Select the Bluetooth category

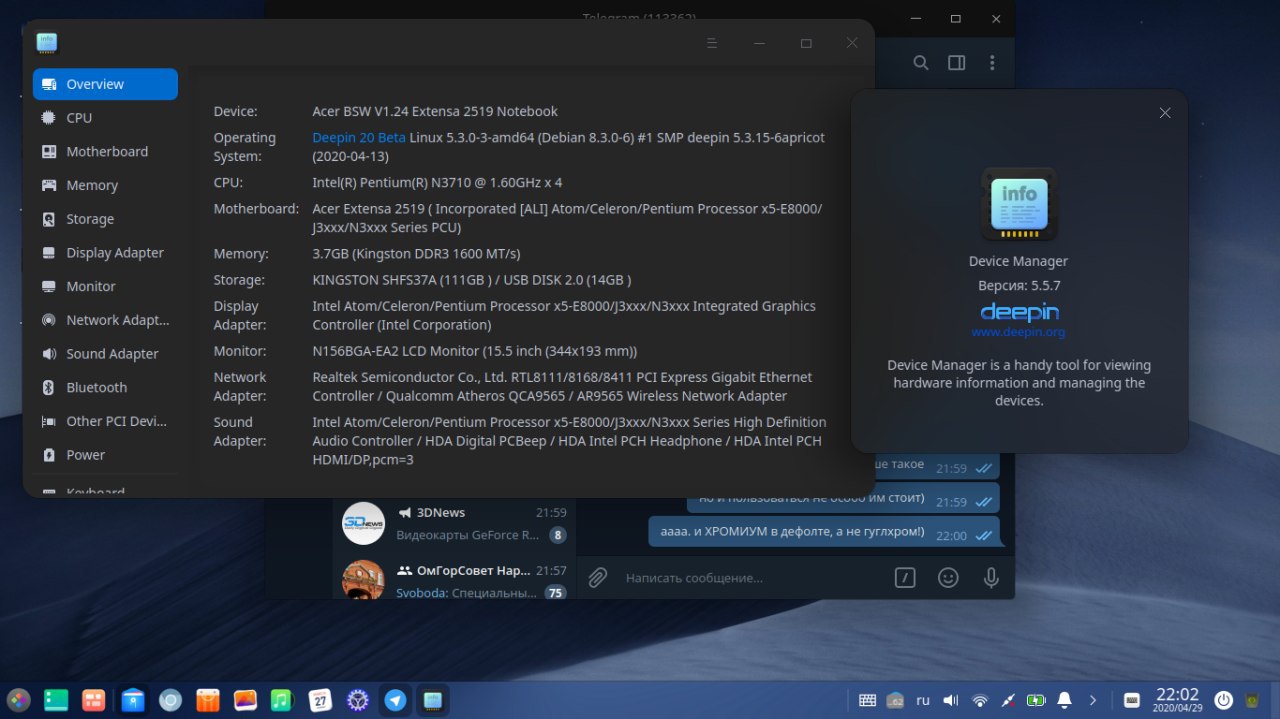click(x=105, y=387)
